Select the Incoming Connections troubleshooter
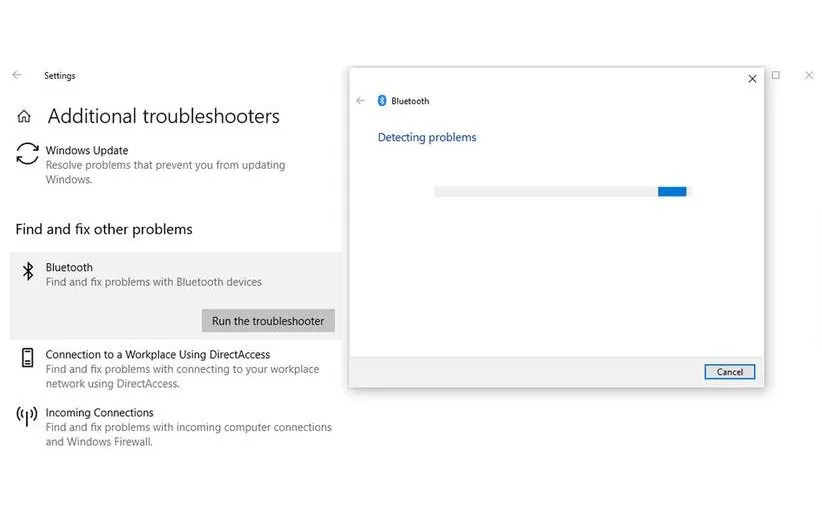Viewport: 822px width, 522px height. click(176, 427)
